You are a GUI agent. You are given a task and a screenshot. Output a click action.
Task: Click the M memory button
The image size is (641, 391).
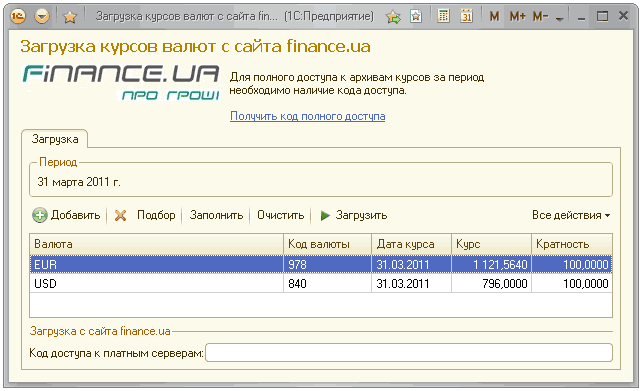494,16
